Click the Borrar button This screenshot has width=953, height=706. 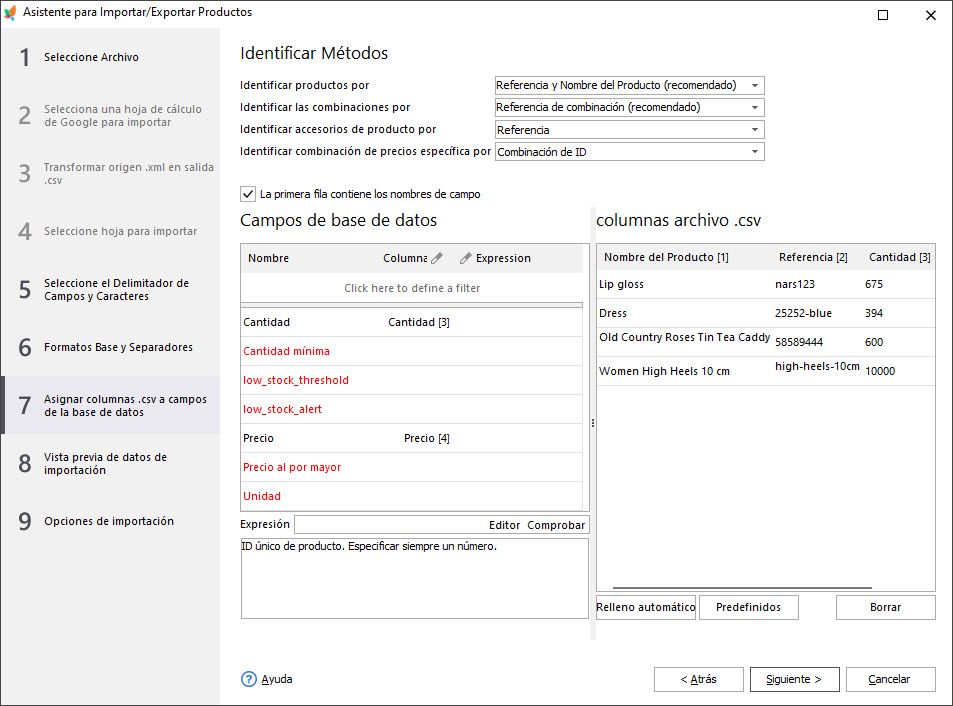point(886,608)
